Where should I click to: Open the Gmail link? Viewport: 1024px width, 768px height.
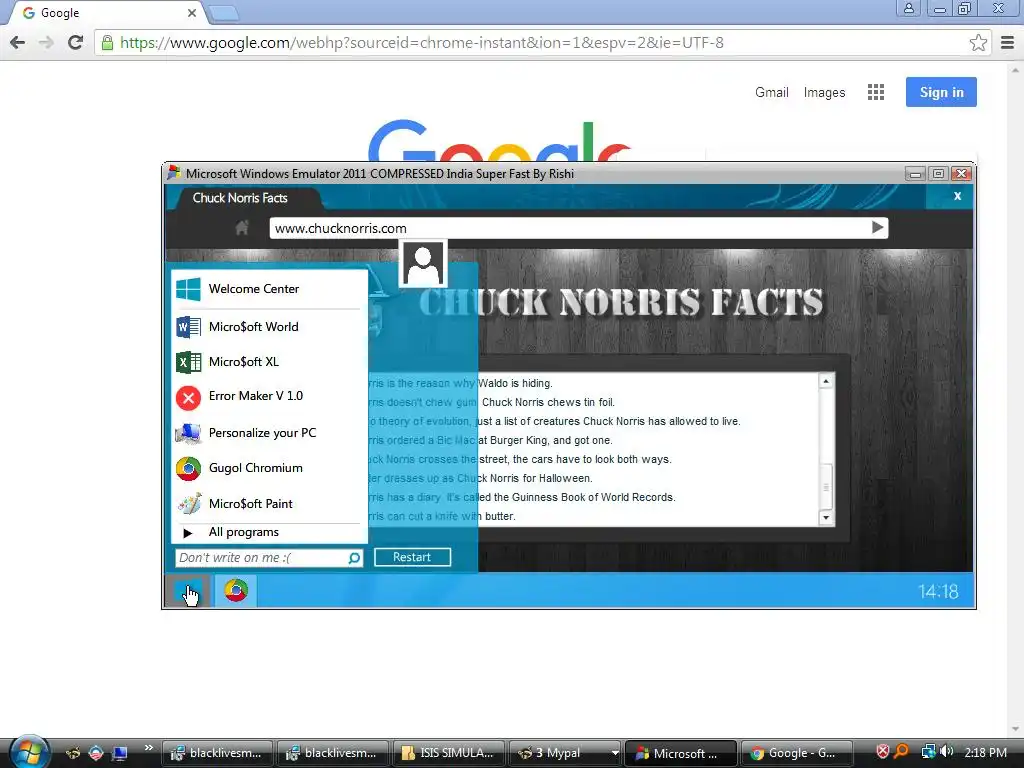coord(772,92)
